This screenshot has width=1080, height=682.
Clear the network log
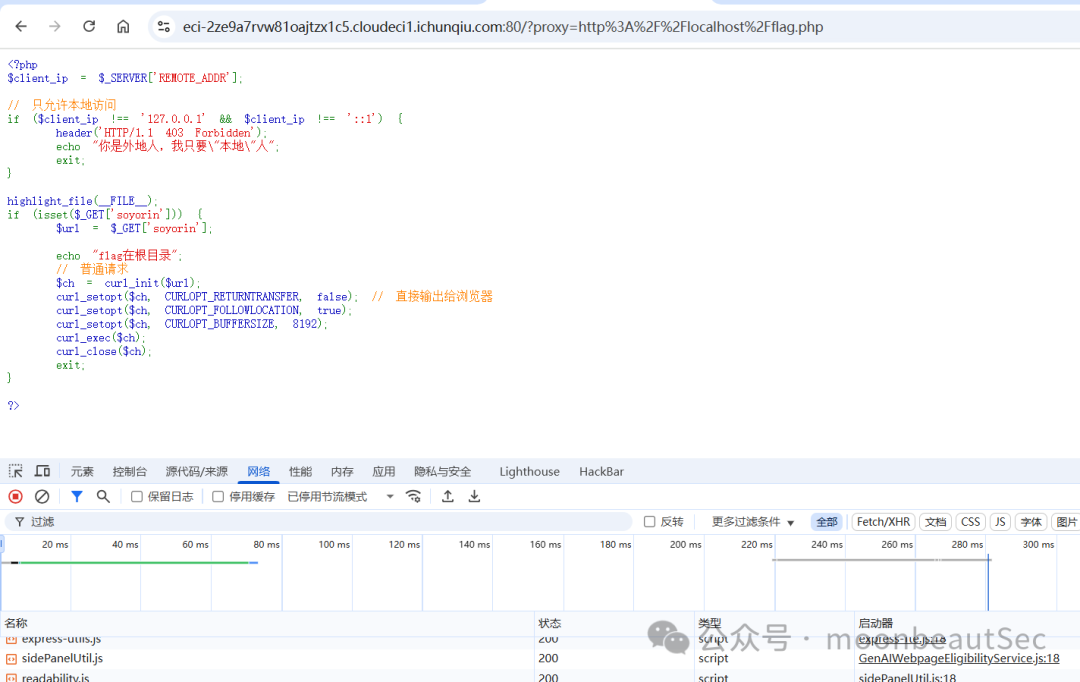pyautogui.click(x=42, y=497)
